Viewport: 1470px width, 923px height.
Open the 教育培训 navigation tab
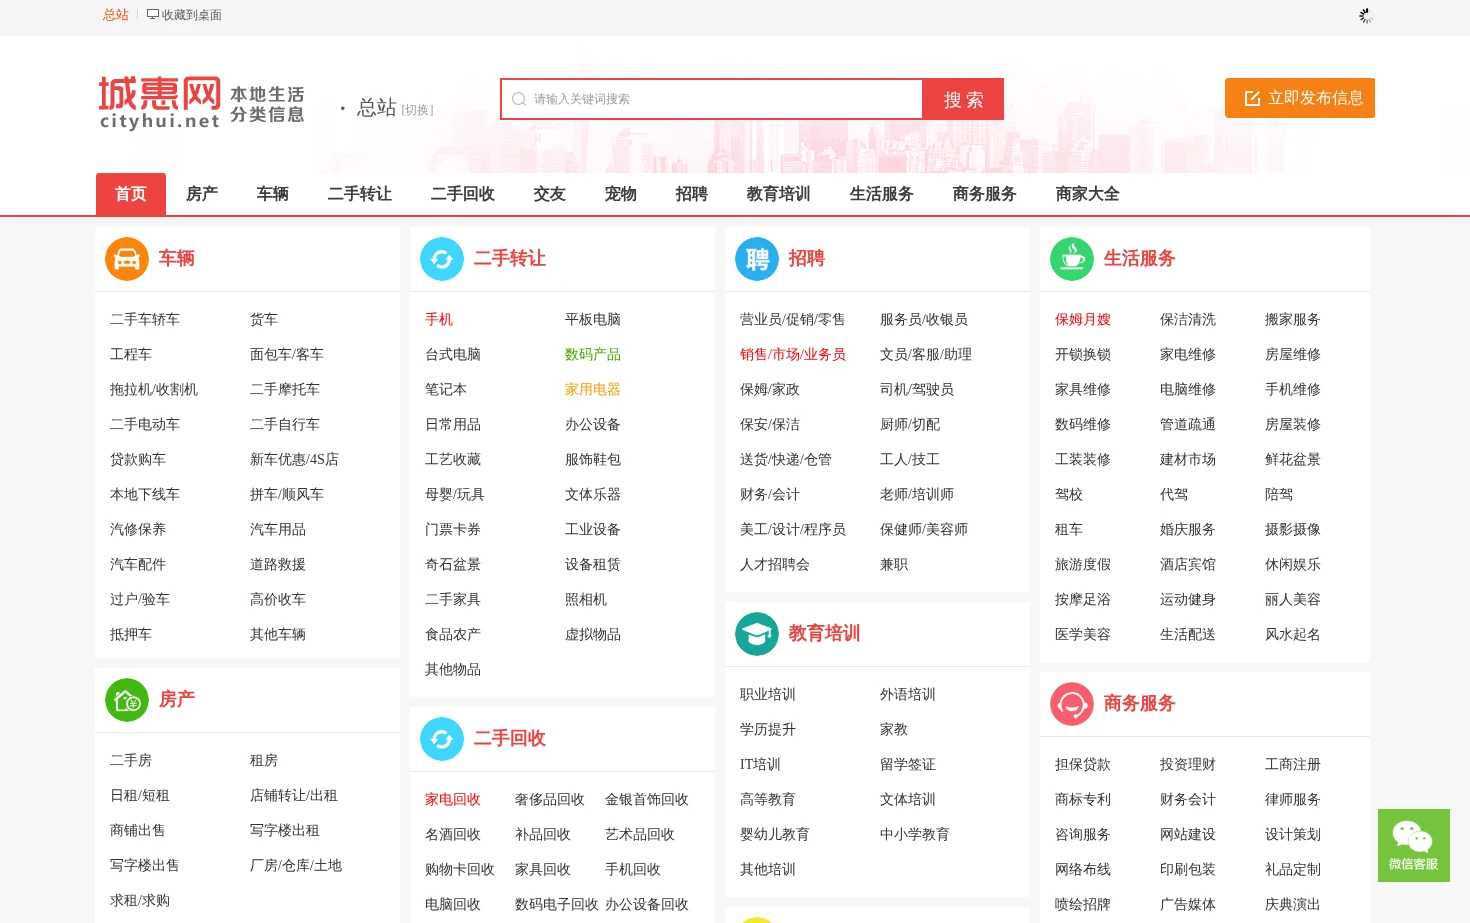pyautogui.click(x=779, y=194)
